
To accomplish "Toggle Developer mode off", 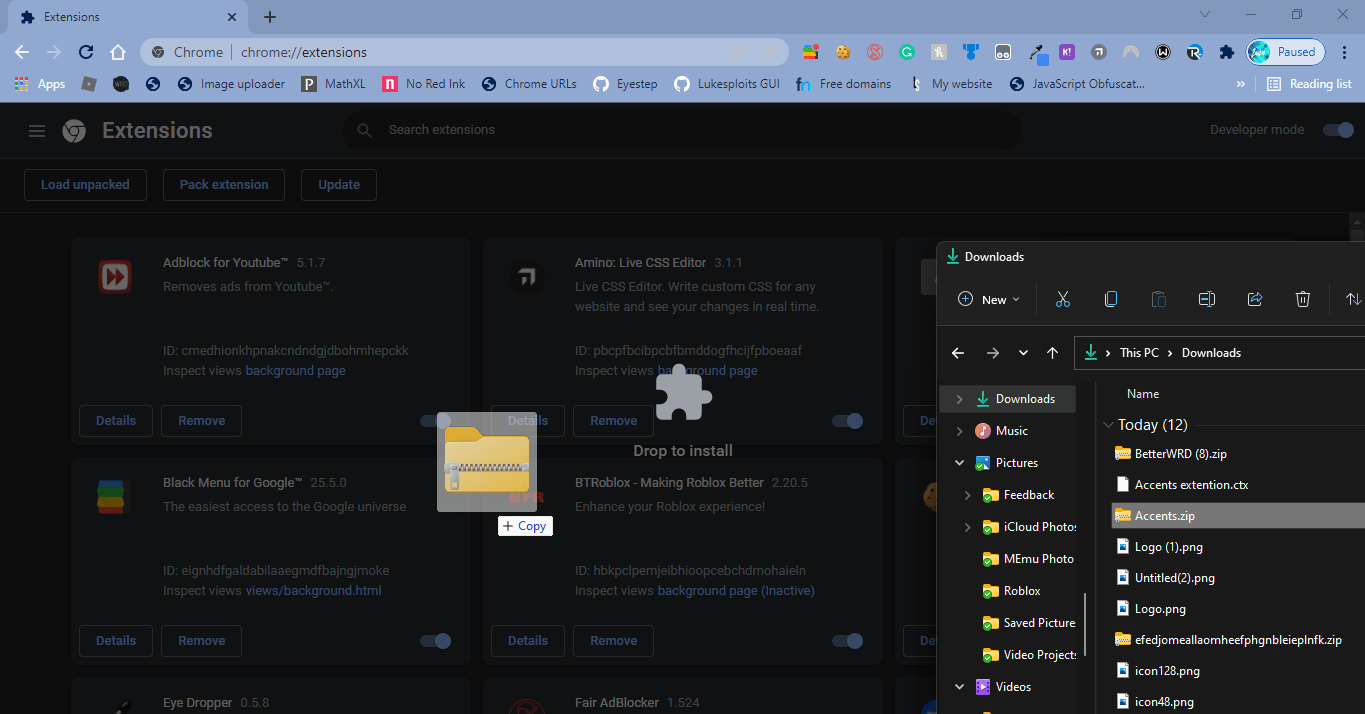I will coord(1337,130).
